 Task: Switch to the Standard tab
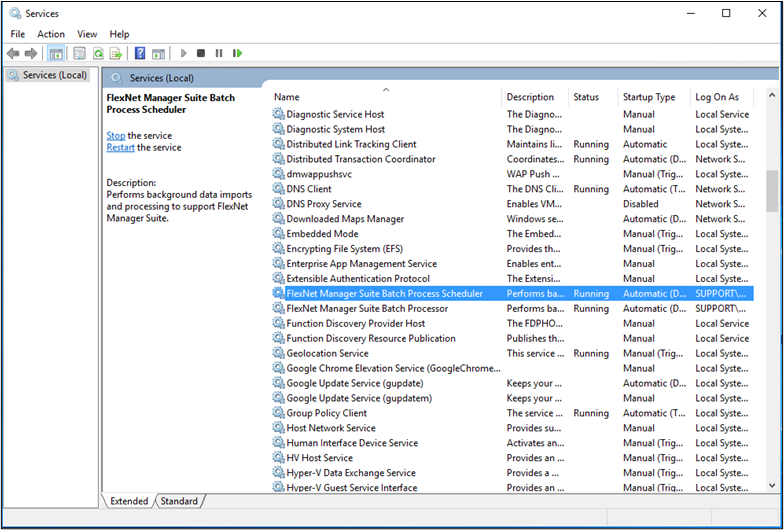pos(179,501)
